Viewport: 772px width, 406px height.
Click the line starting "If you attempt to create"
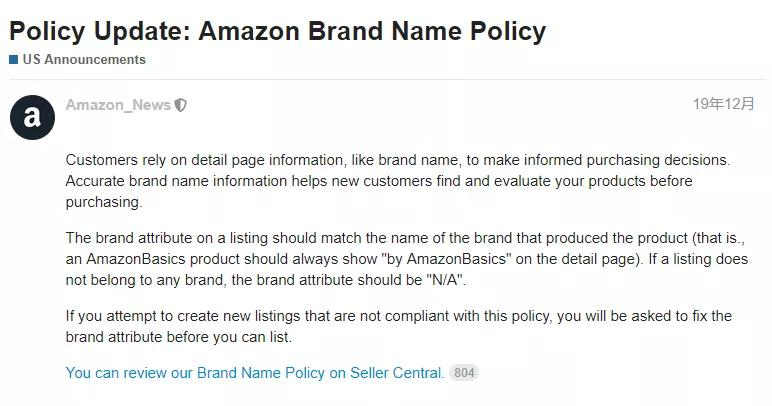click(x=399, y=316)
